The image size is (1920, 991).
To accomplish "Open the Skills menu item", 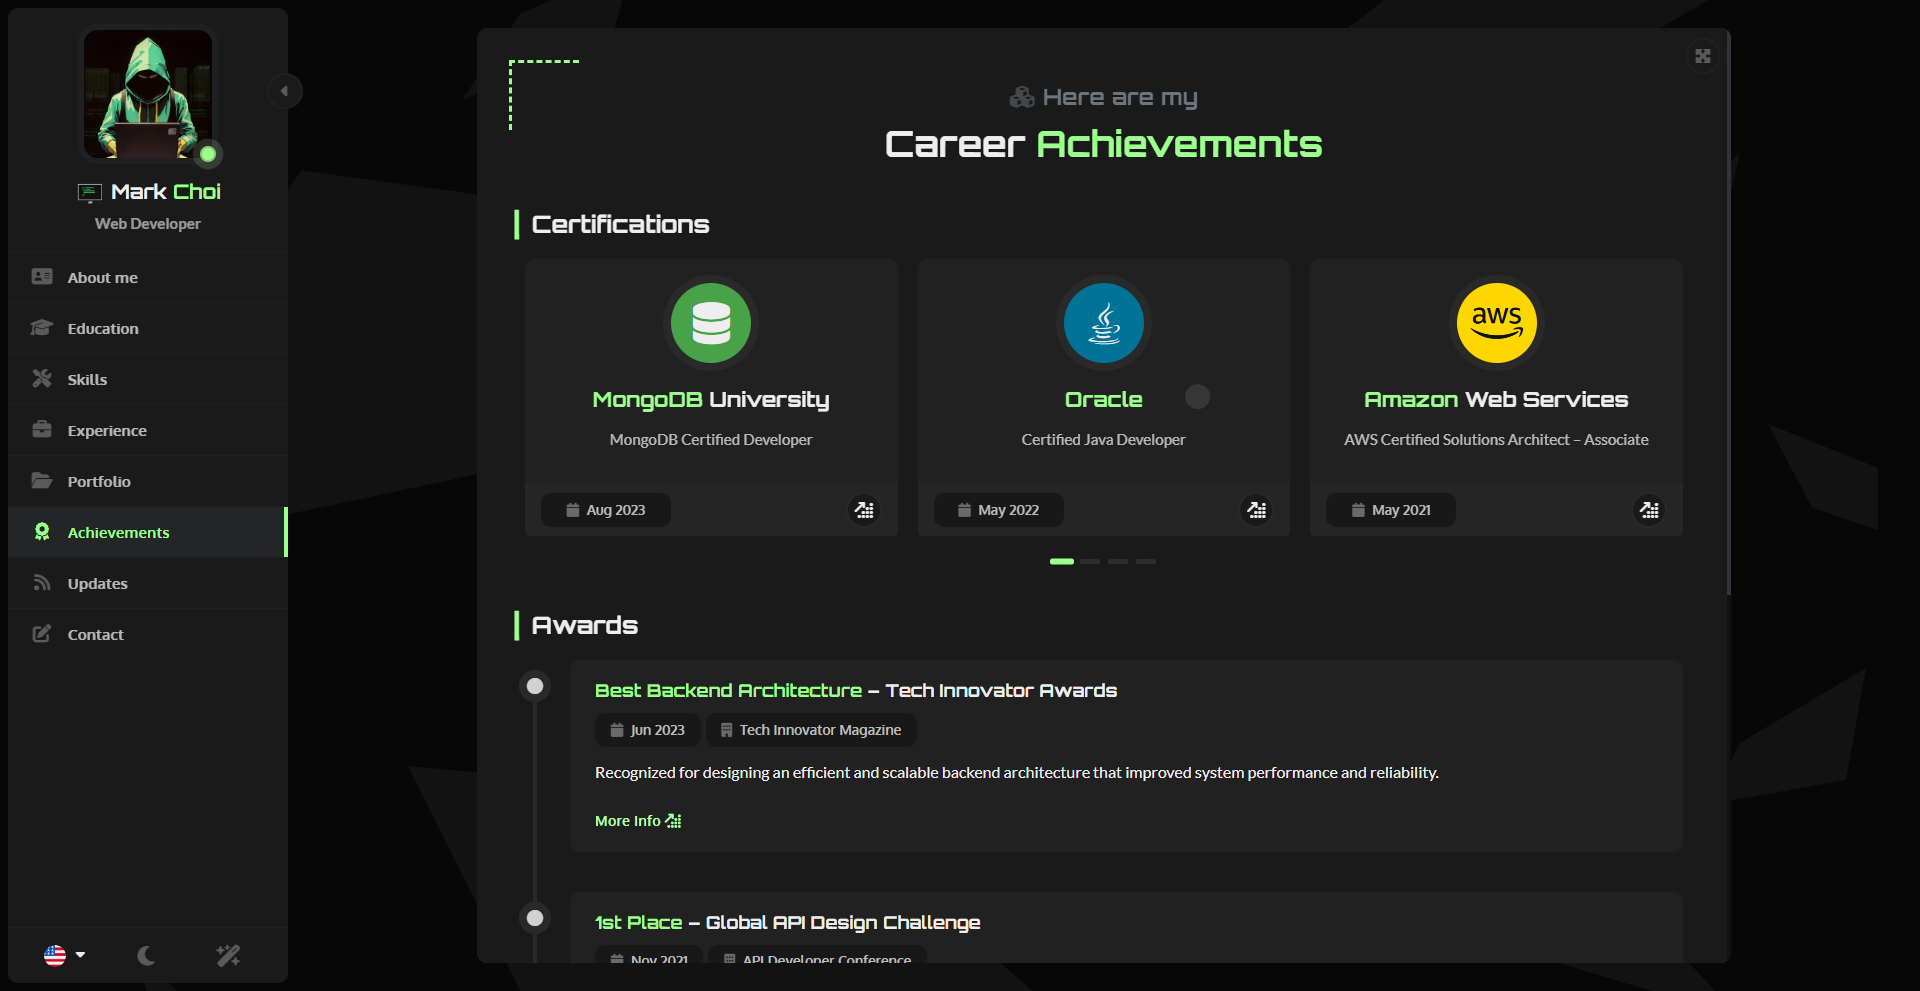I will pos(148,379).
